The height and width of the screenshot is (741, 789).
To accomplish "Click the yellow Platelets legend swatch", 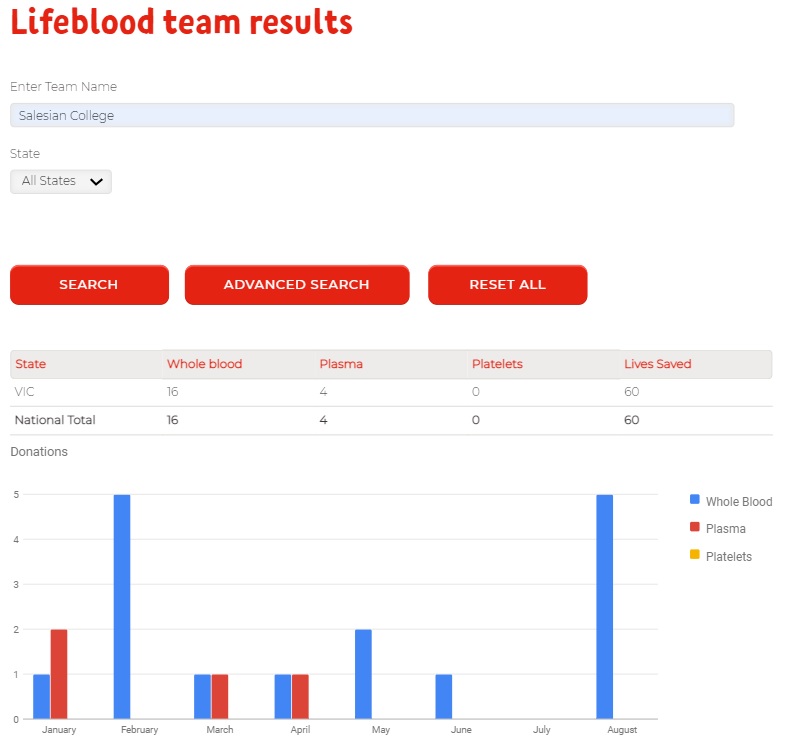I will pos(694,554).
